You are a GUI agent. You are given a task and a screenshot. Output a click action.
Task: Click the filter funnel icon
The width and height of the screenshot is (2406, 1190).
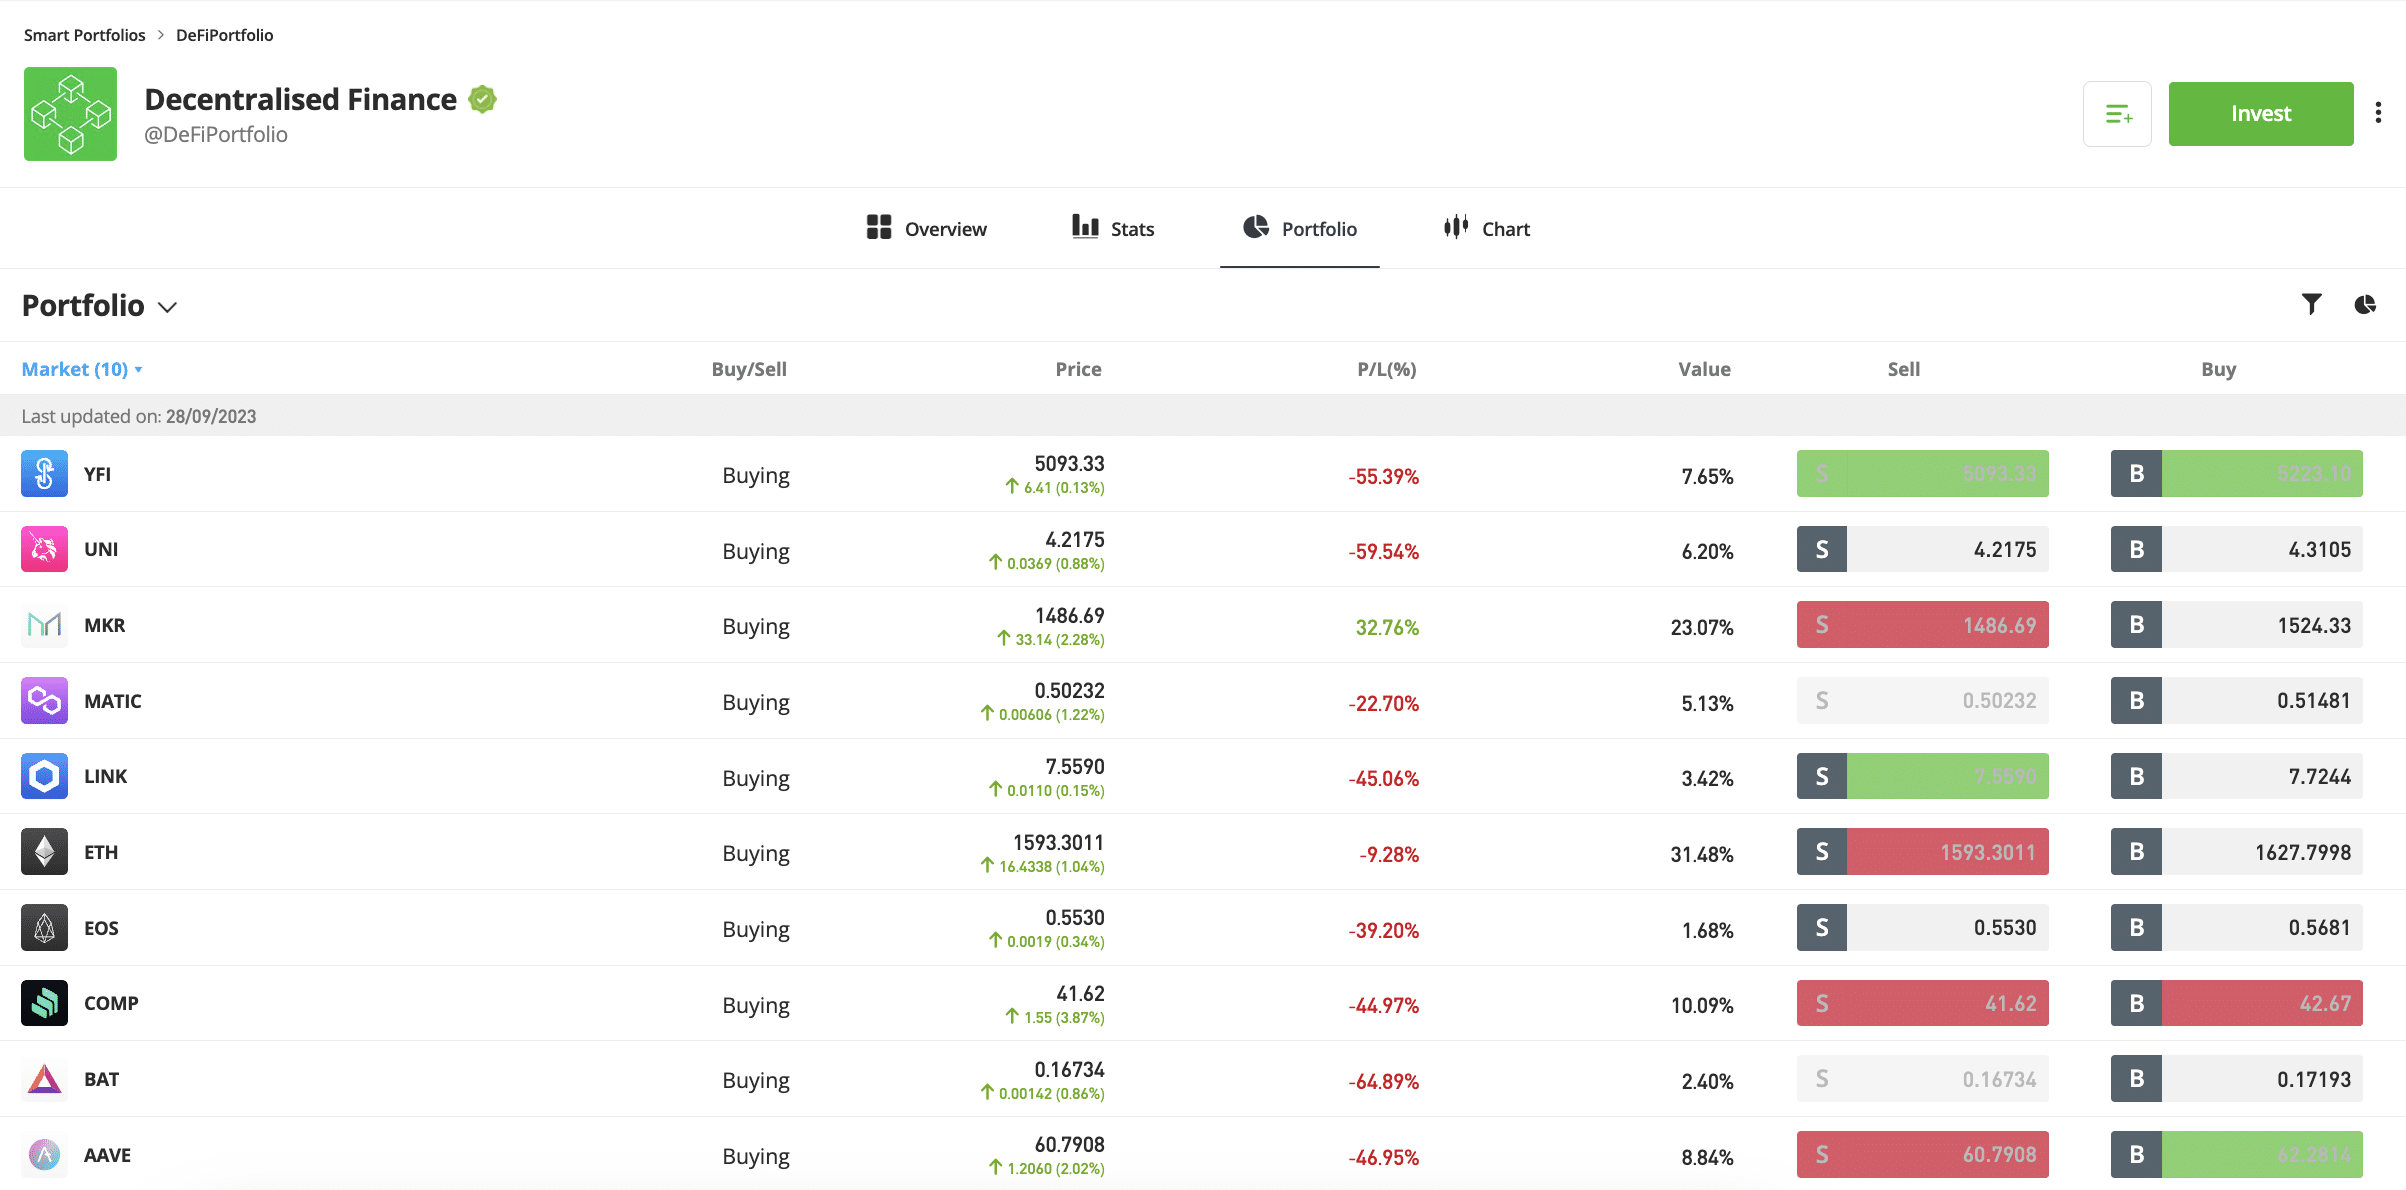[2311, 304]
